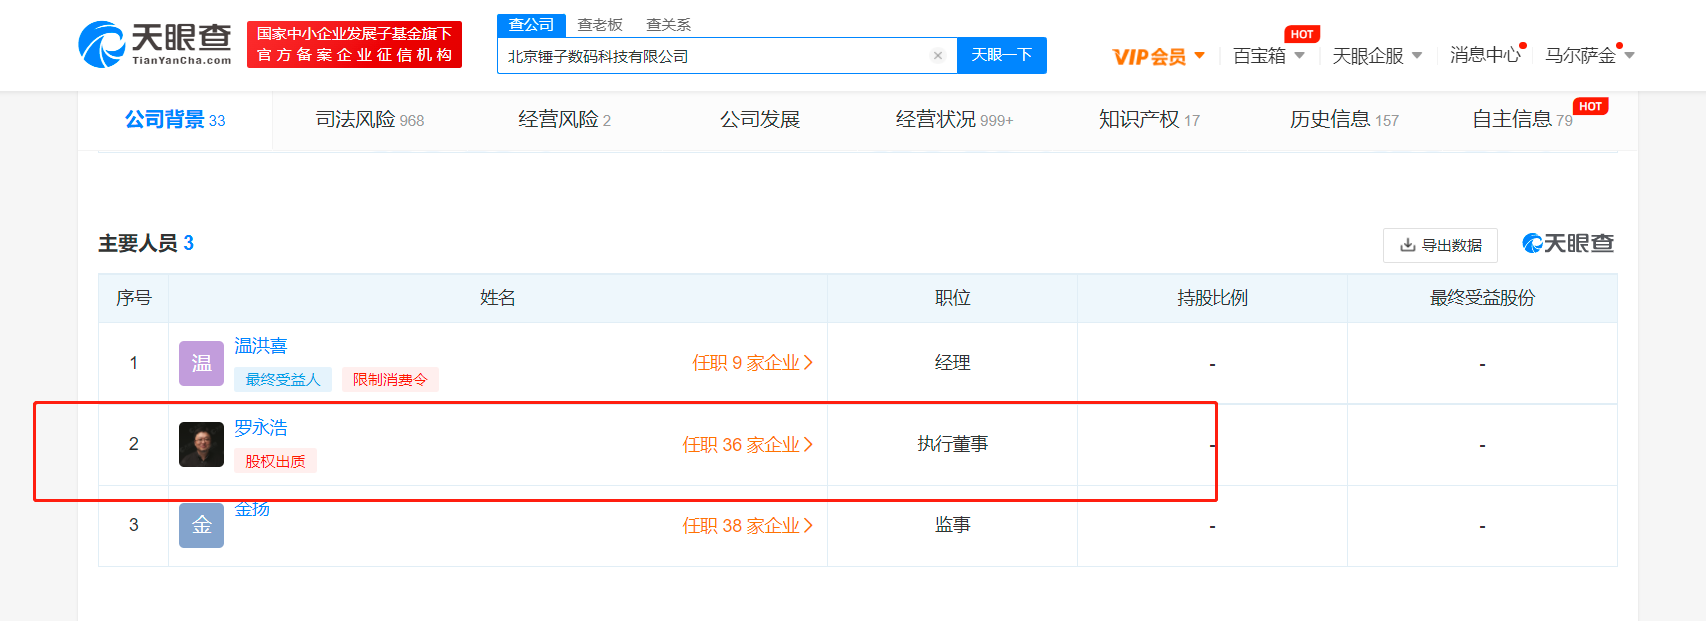The image size is (1706, 621).
Task: Clear the search box with the X icon
Action: [x=938, y=56]
